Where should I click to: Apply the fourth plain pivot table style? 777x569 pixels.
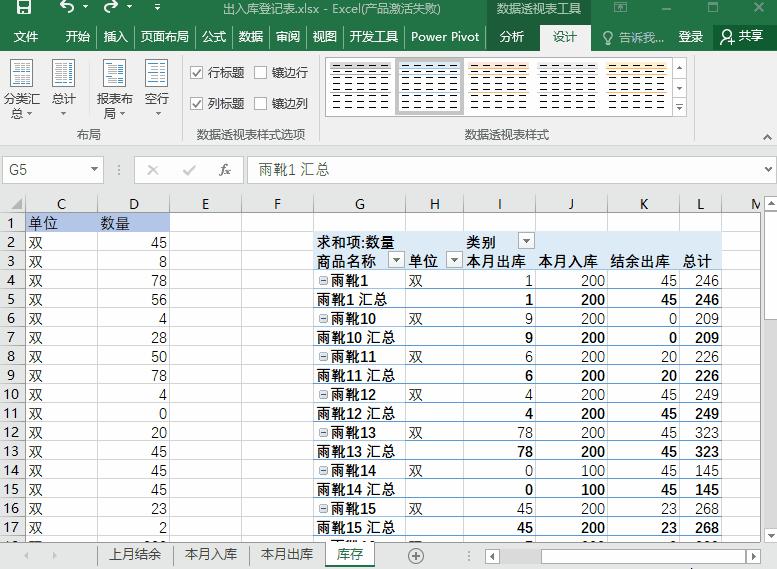[x=567, y=86]
